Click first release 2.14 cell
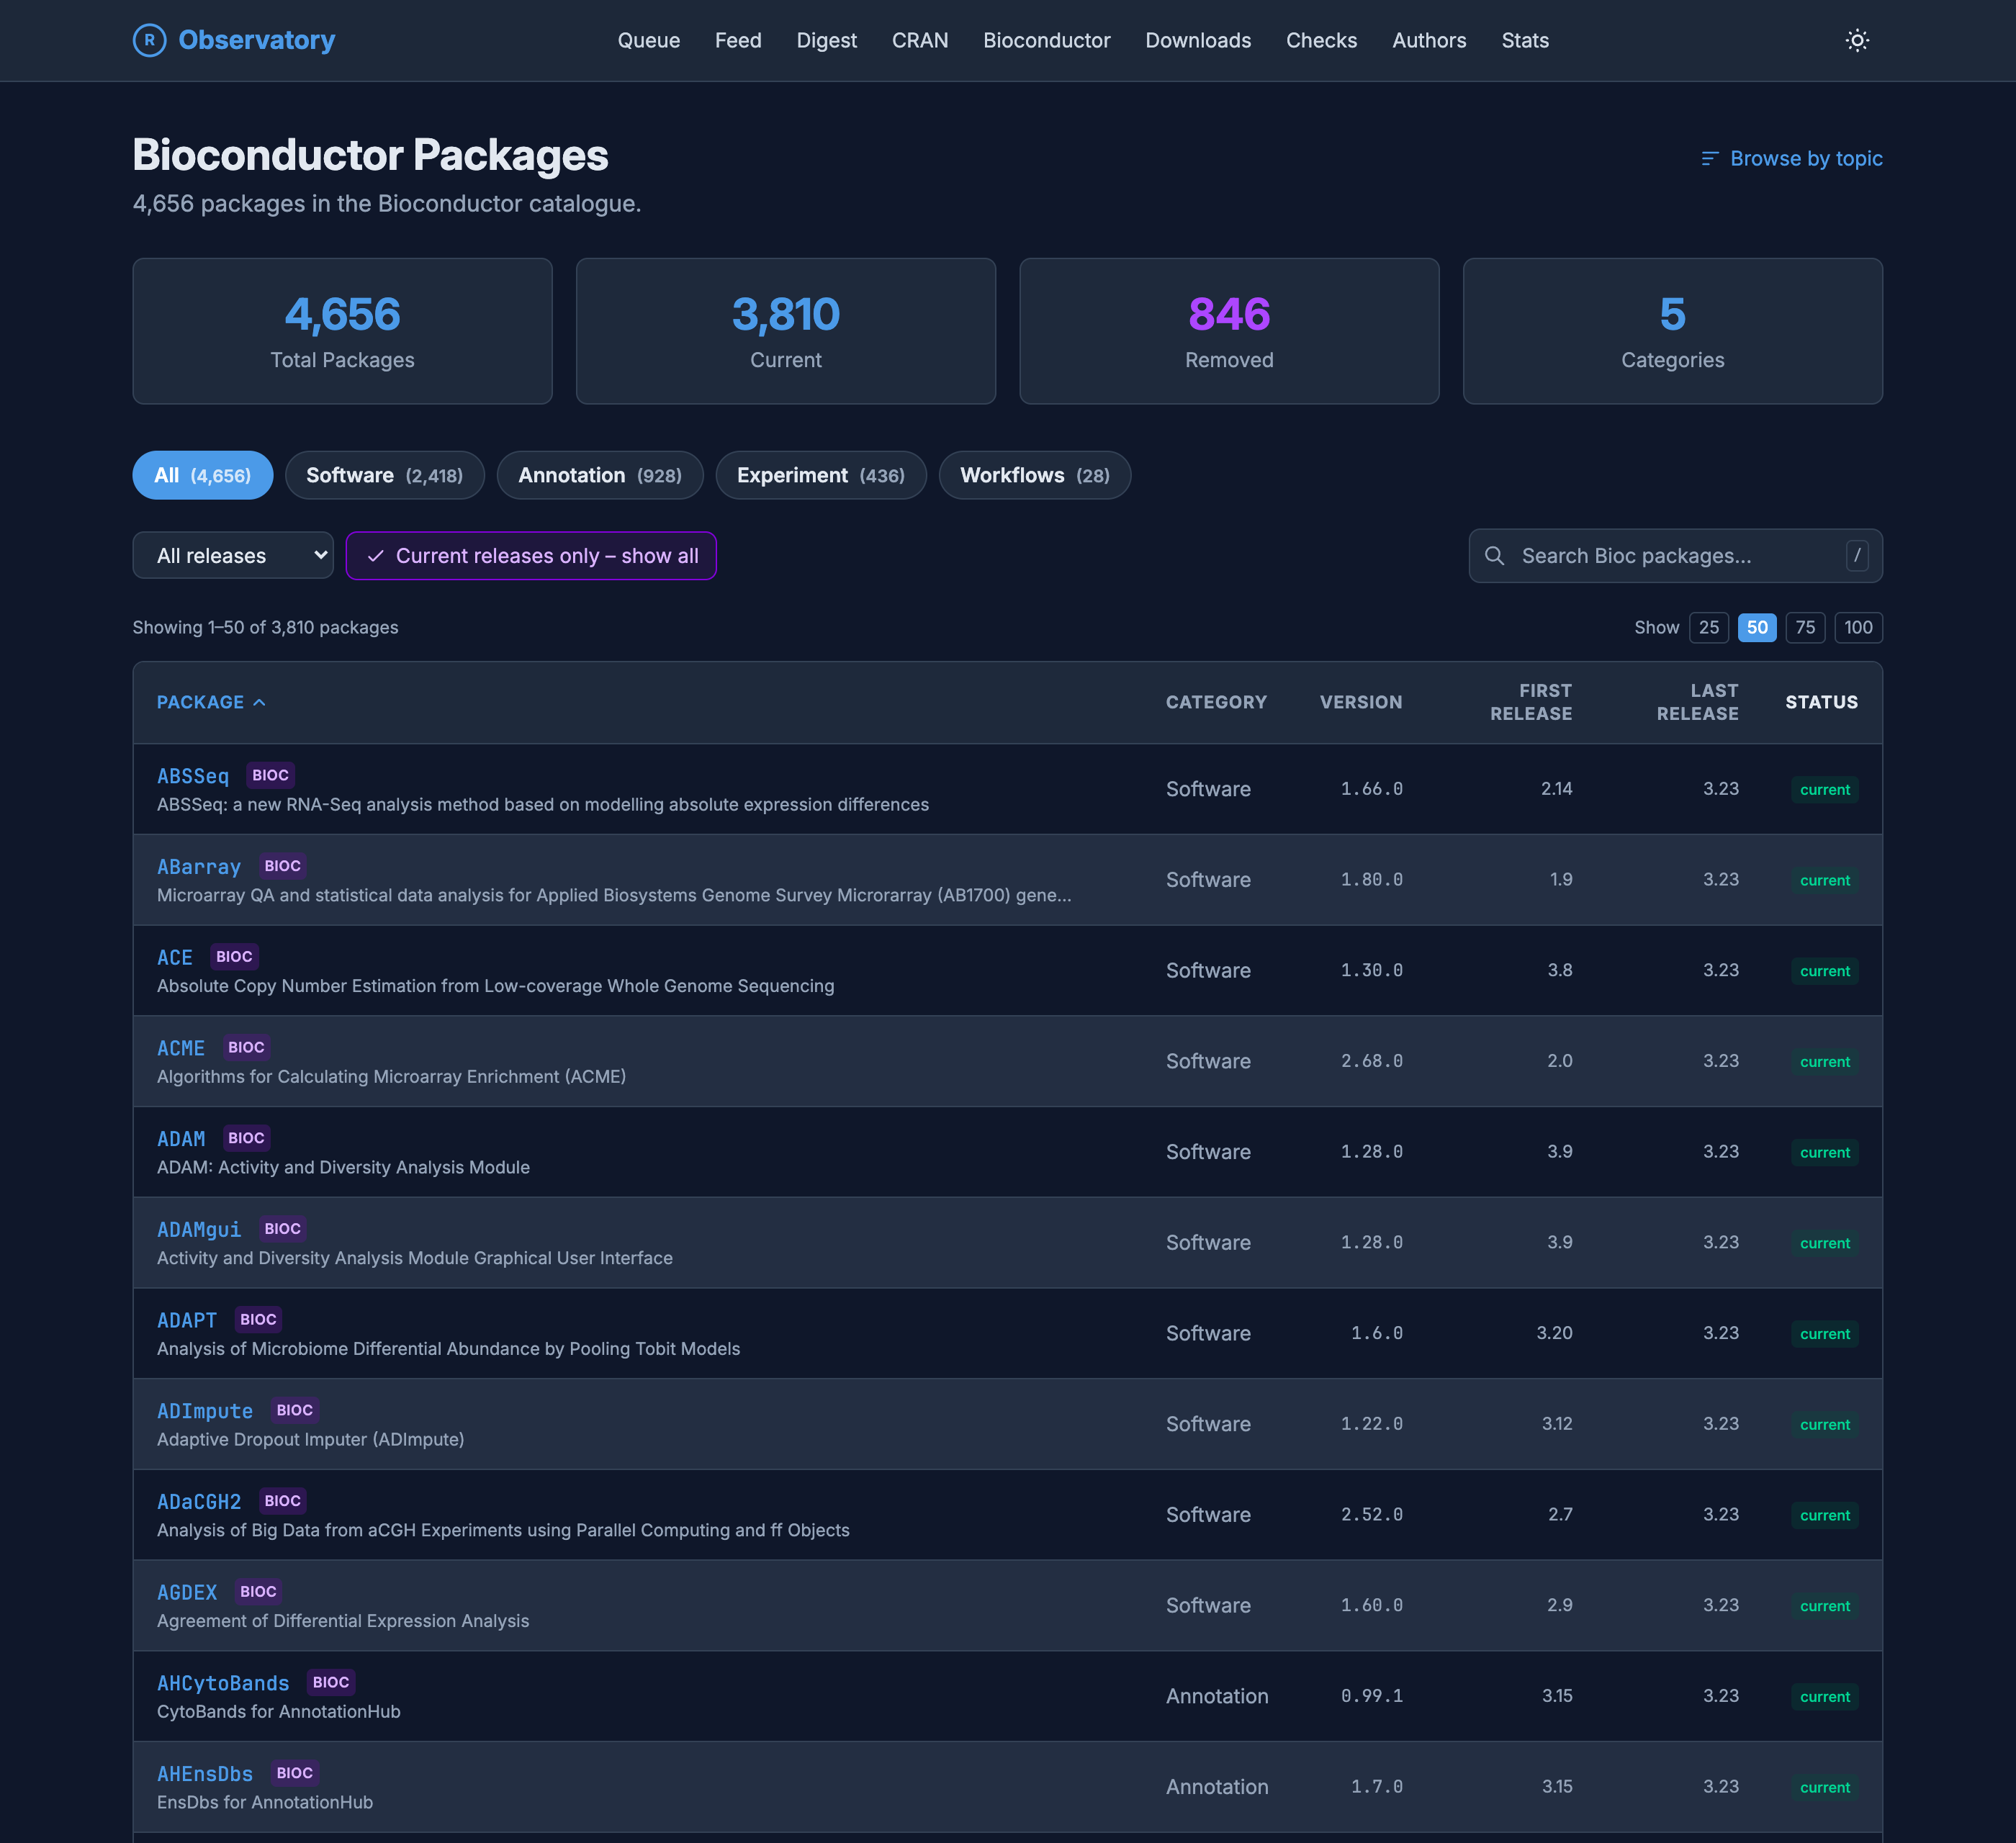Image resolution: width=2016 pixels, height=1843 pixels. click(1557, 789)
